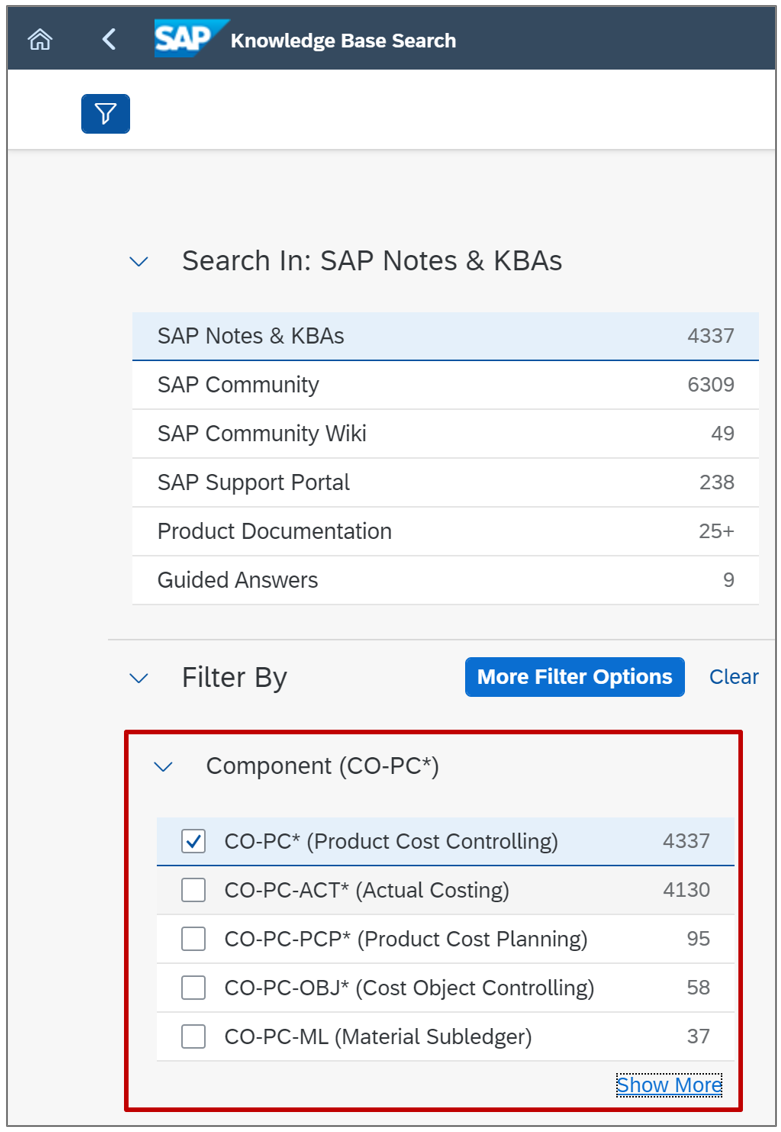This screenshot has height=1132, width=781.
Task: Select Guided Answers source
Action: pyautogui.click(x=445, y=580)
